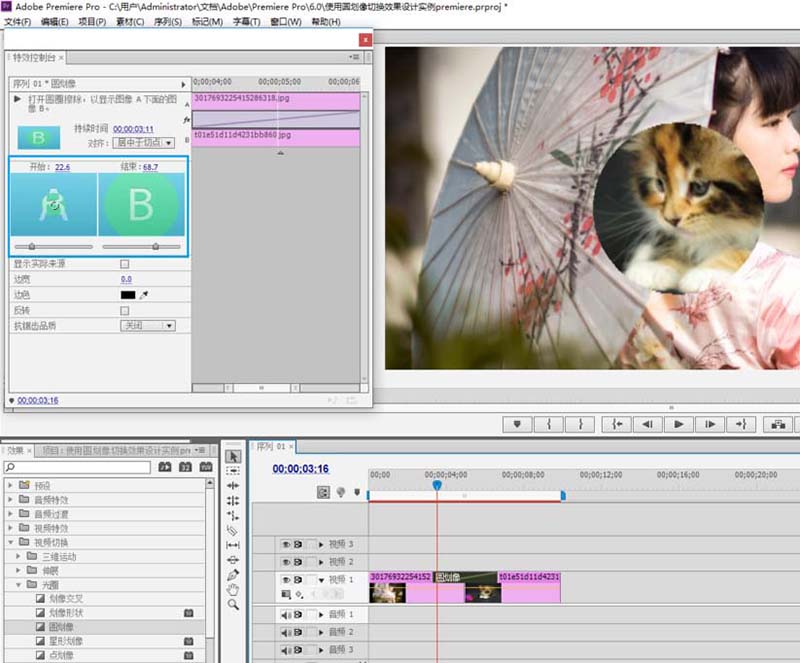Click the end value 68.7

(x=151, y=167)
